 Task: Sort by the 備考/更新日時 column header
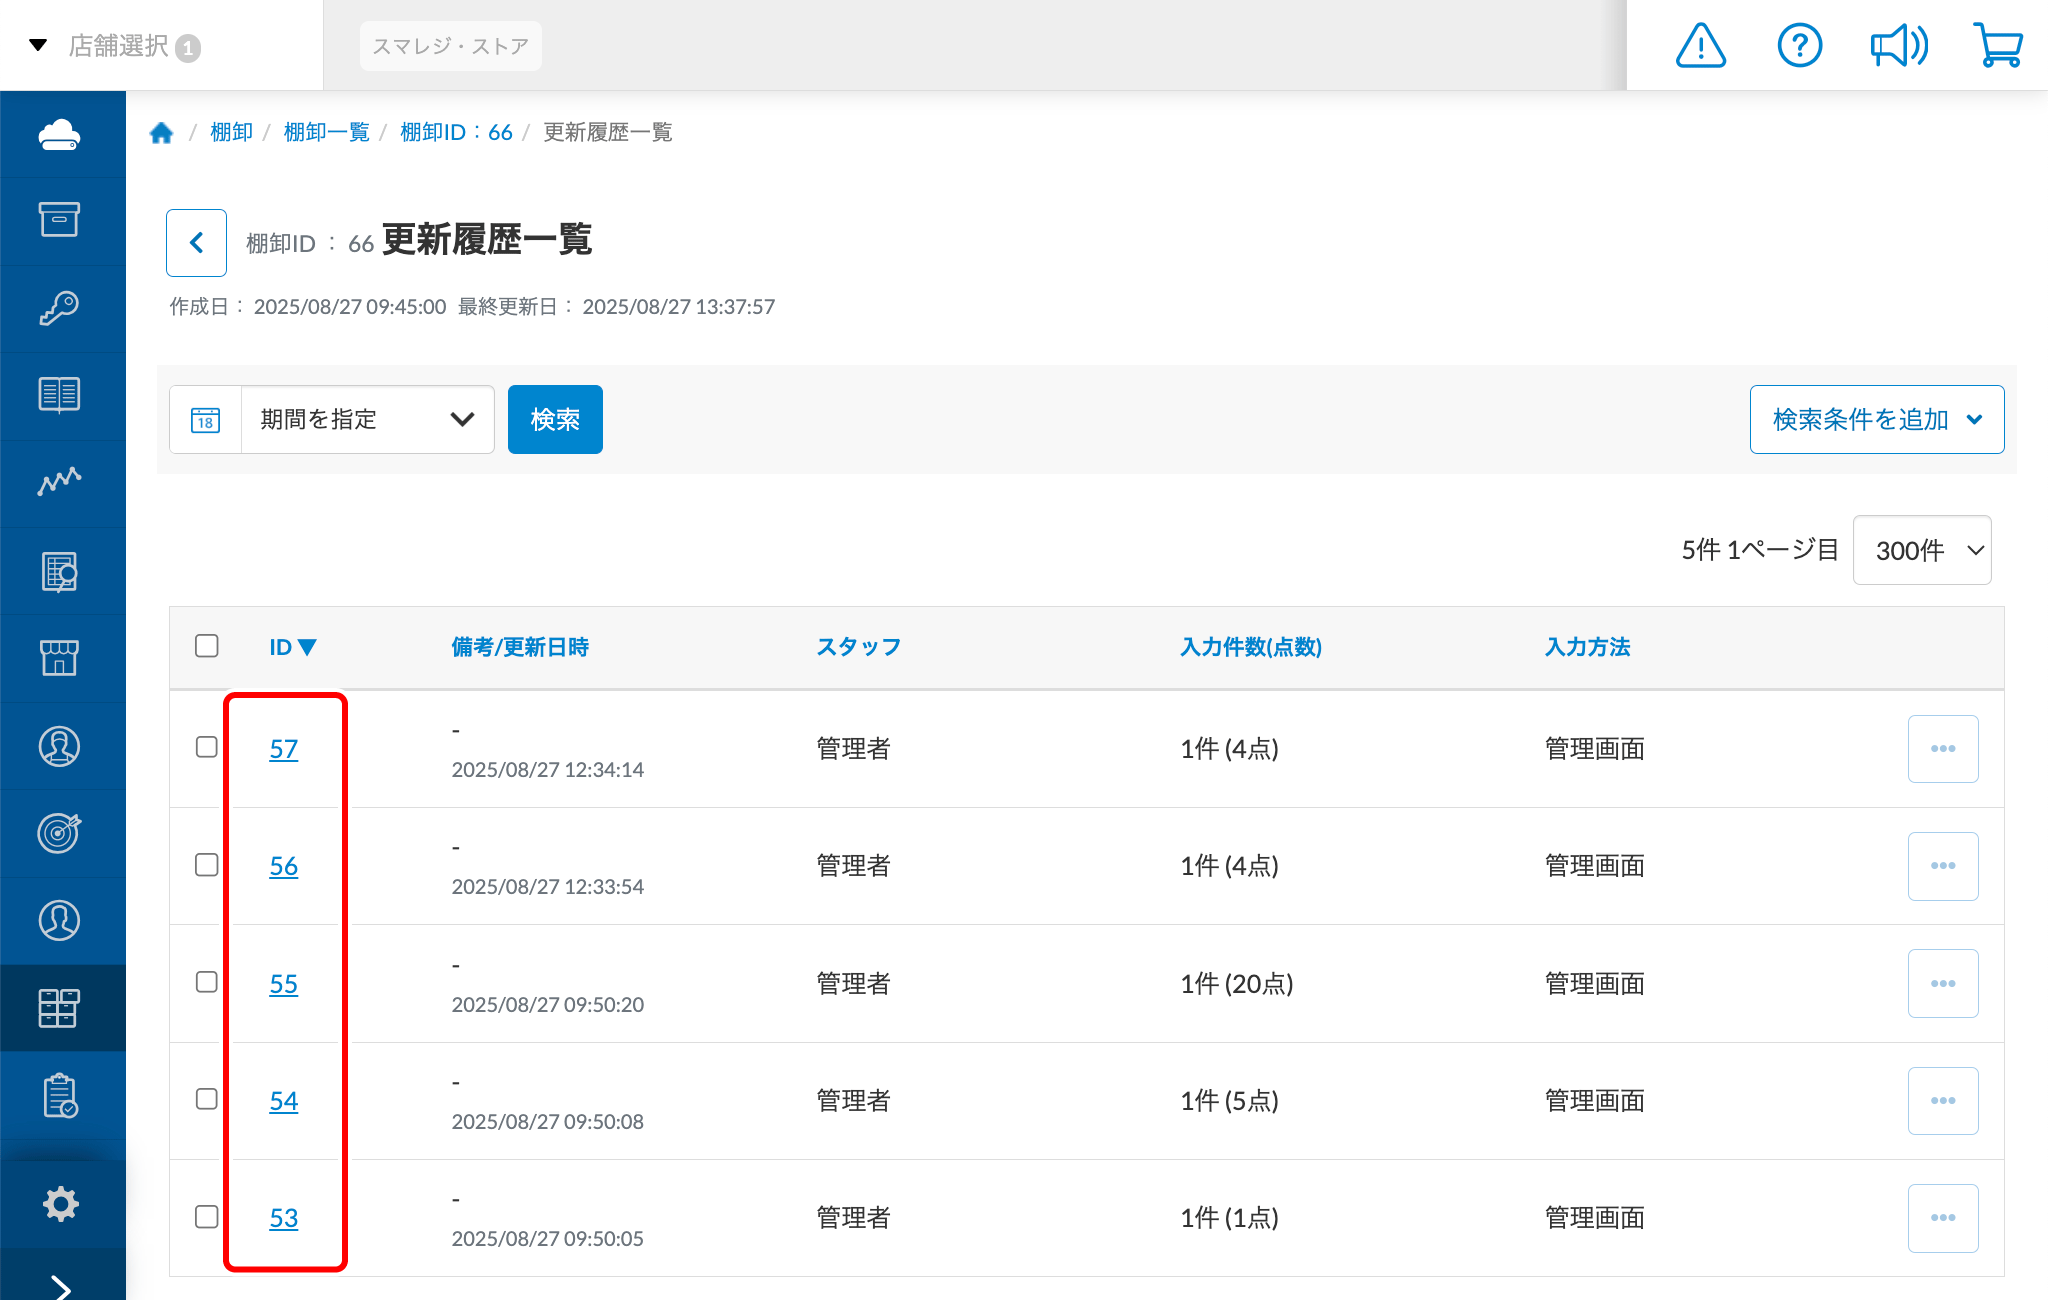[520, 647]
